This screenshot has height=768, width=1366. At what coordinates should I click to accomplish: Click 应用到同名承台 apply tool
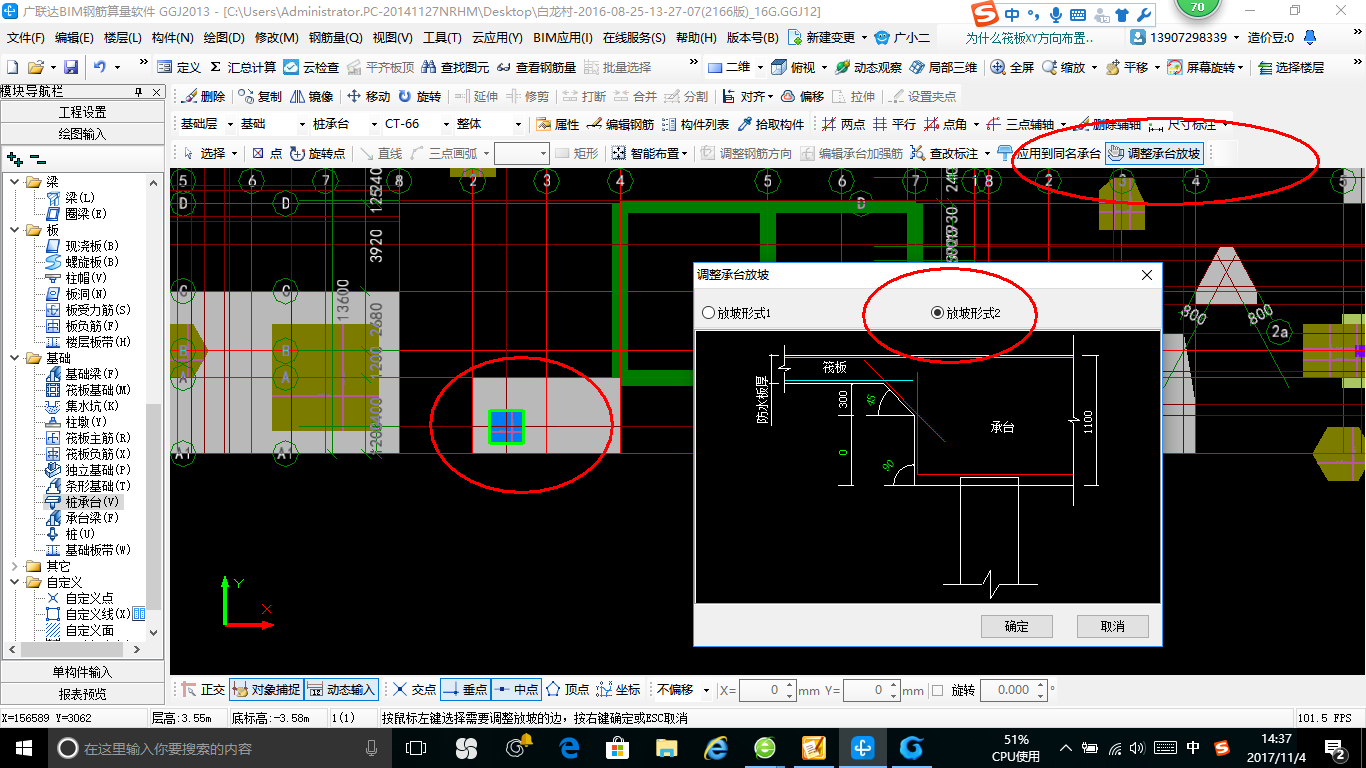click(1050, 153)
